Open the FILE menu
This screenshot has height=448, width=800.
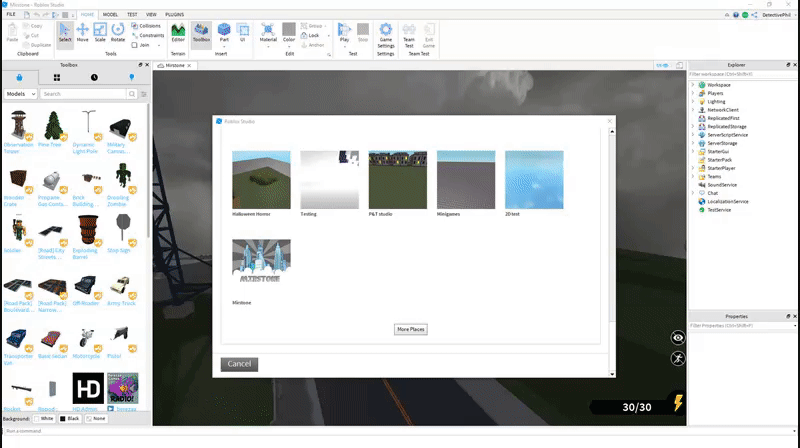click(x=11, y=14)
